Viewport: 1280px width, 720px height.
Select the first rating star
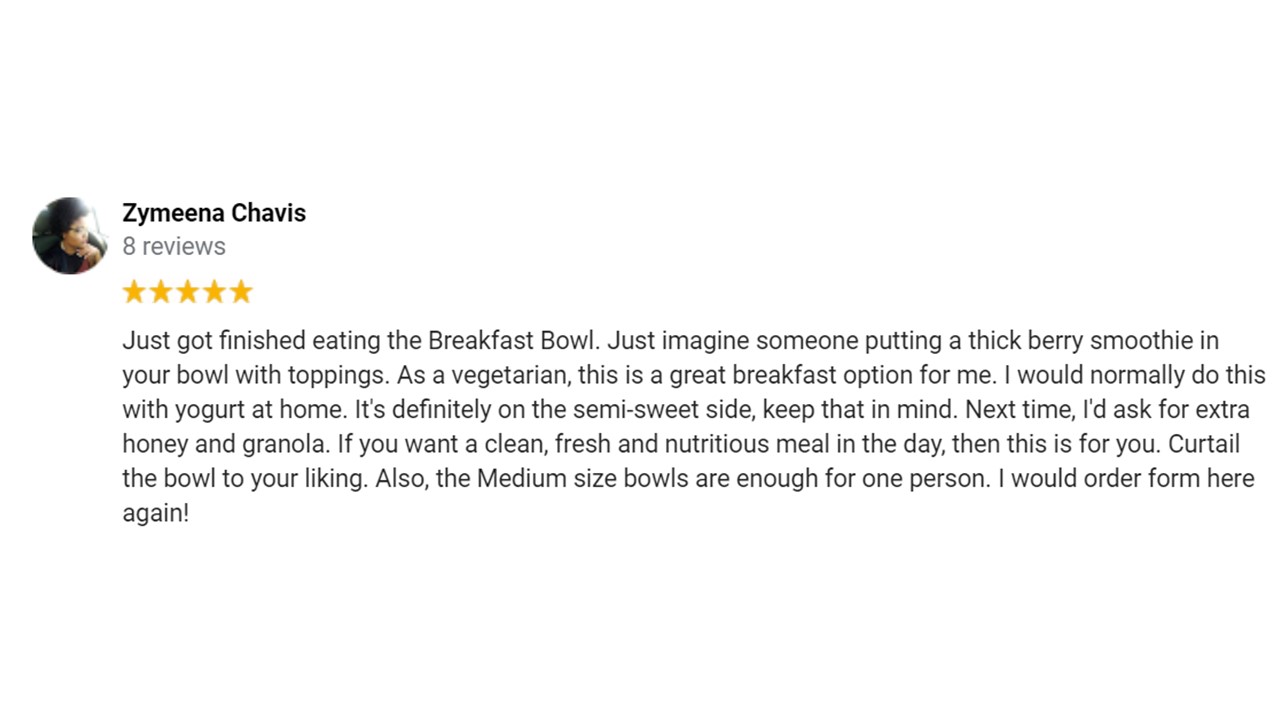(x=134, y=292)
